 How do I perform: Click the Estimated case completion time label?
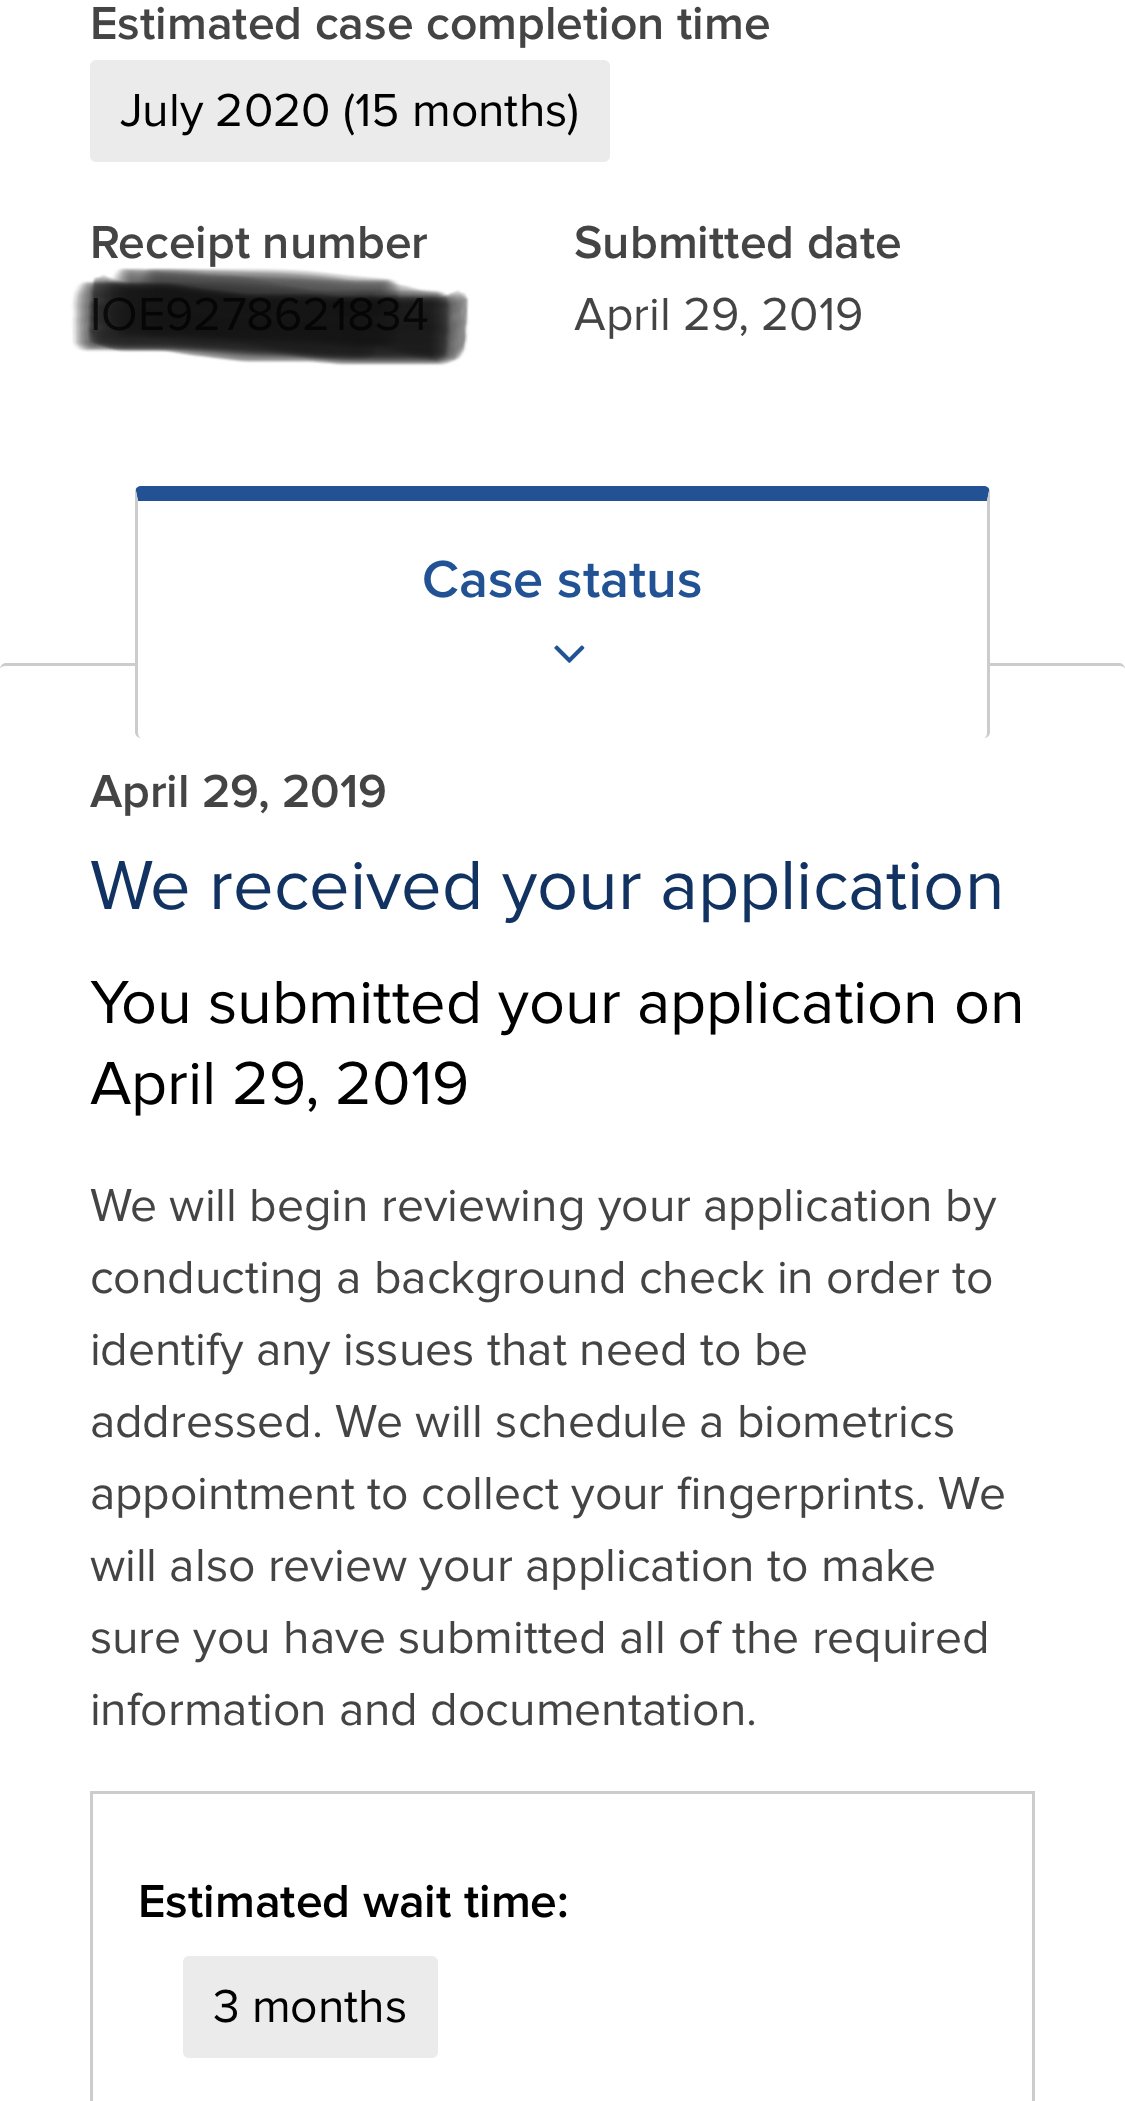[430, 24]
